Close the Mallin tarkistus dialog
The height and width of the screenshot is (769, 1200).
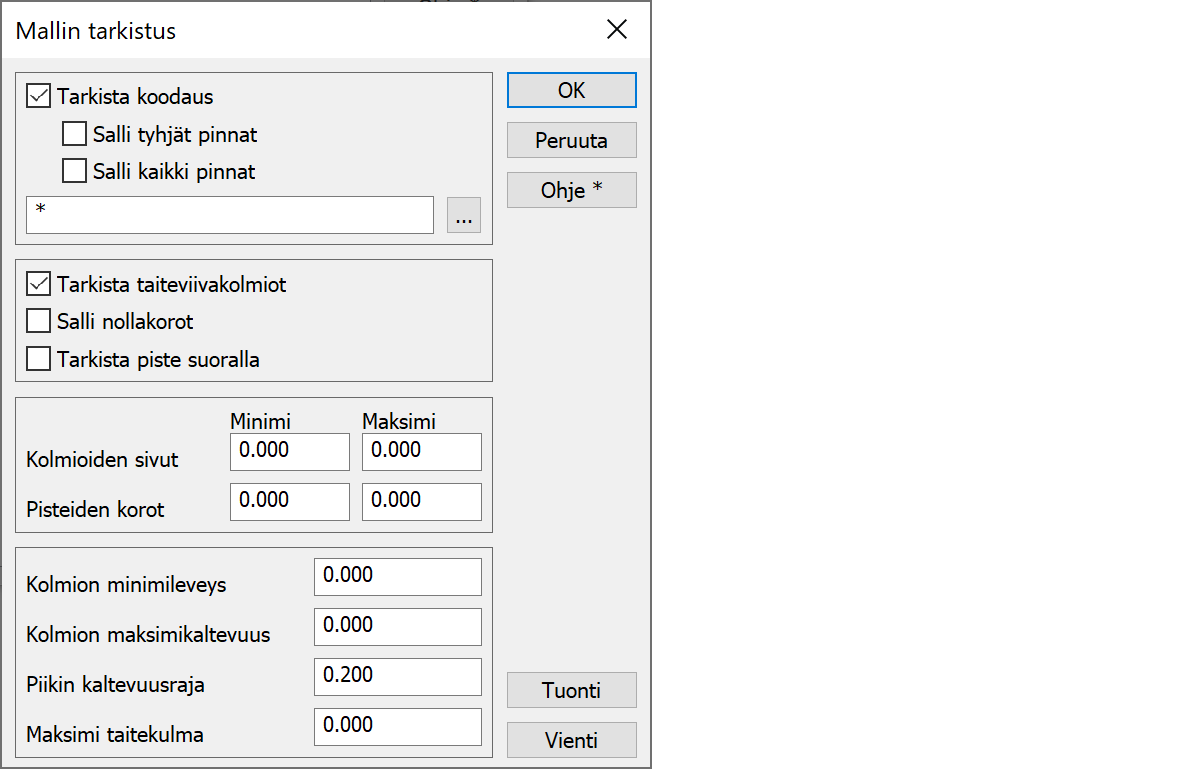pos(617,30)
